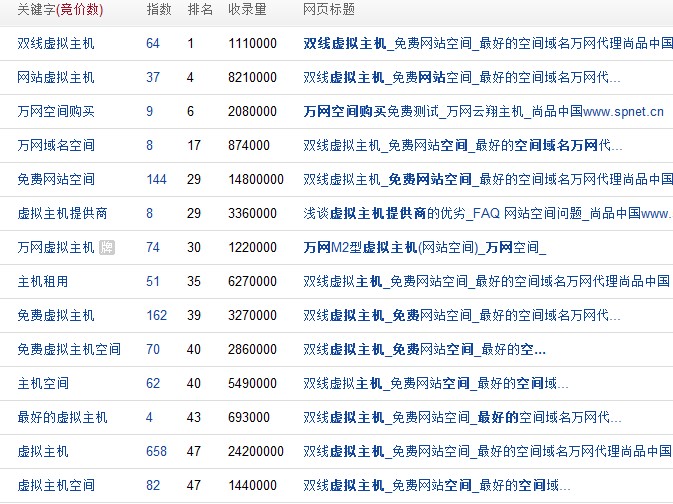Open keyword link 免费虚拟主机

56,315
